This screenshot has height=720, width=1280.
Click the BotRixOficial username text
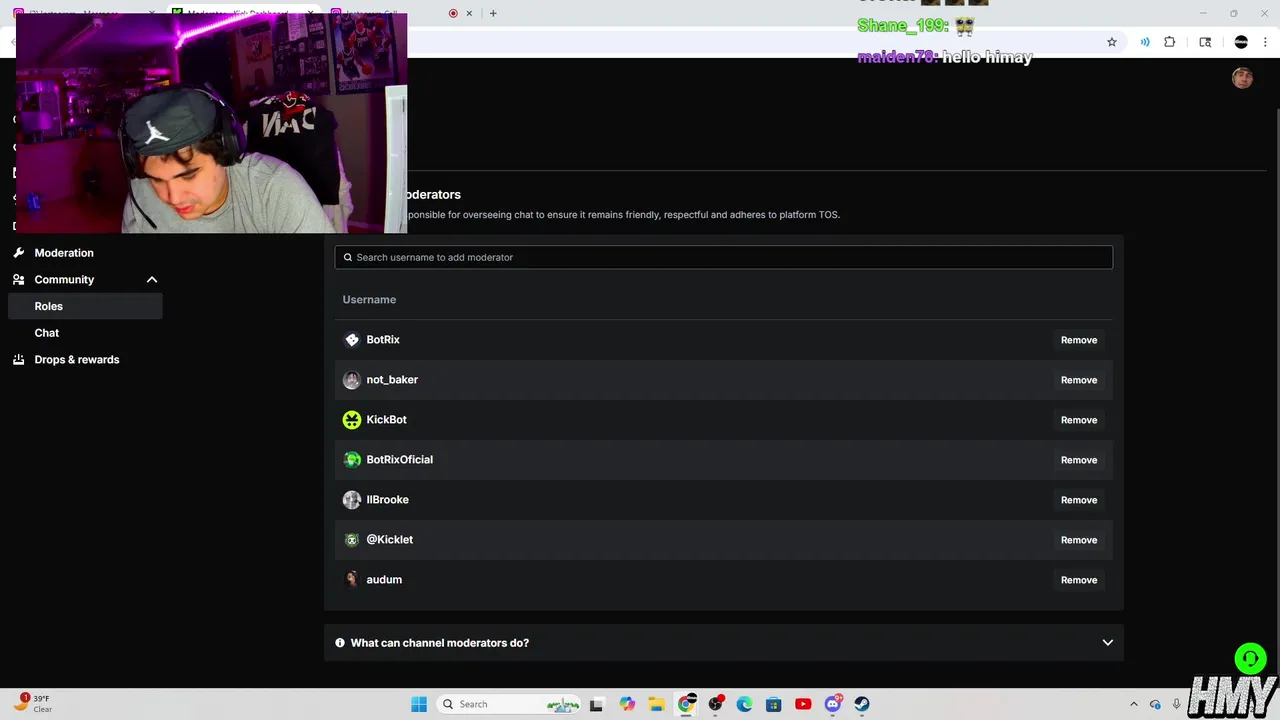point(399,460)
